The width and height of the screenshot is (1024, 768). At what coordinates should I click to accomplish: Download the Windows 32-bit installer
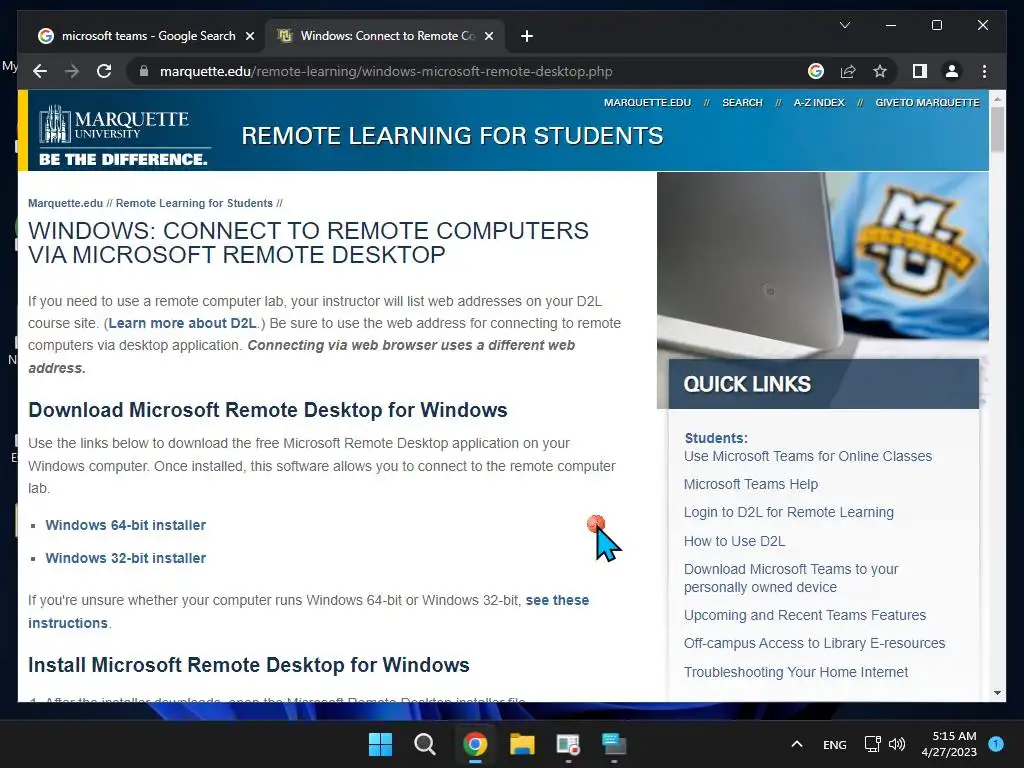(x=125, y=558)
